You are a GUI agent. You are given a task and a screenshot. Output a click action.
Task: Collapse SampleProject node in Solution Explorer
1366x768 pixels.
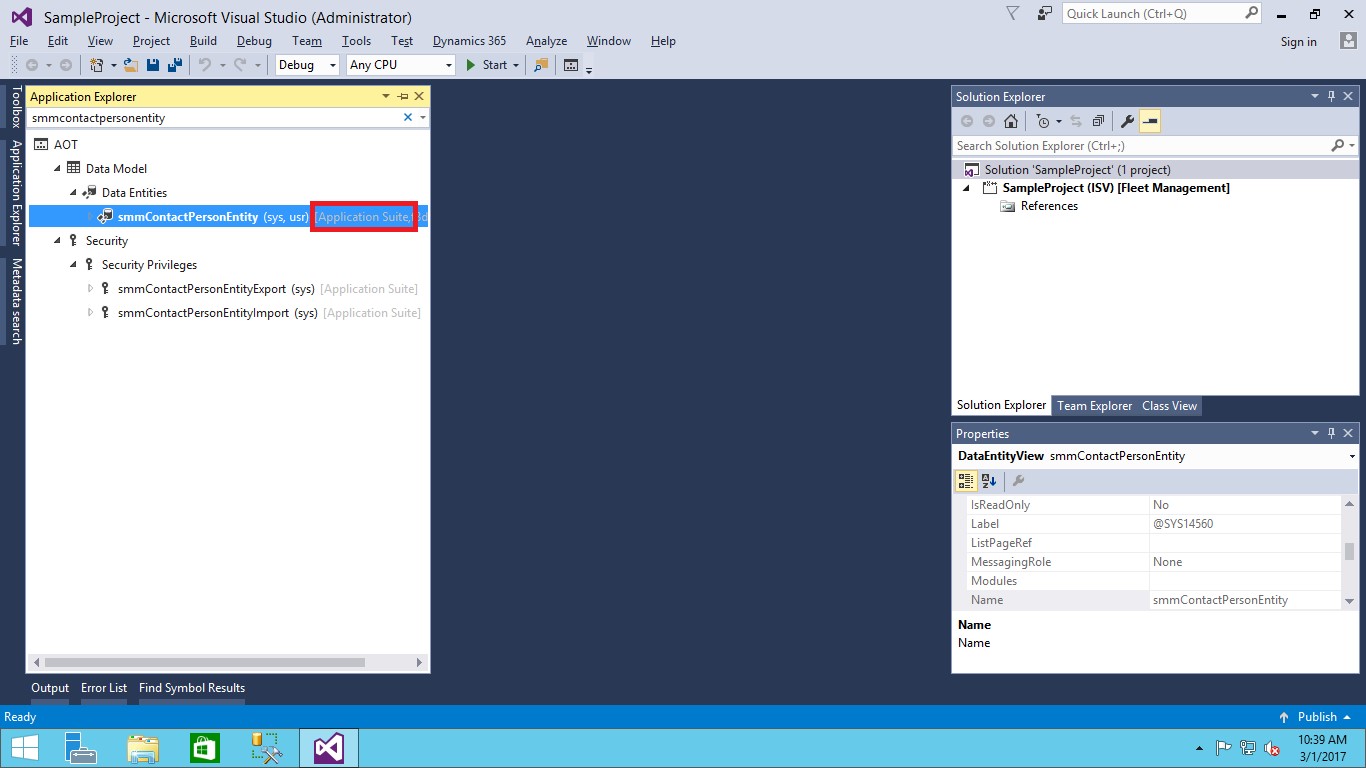point(966,188)
